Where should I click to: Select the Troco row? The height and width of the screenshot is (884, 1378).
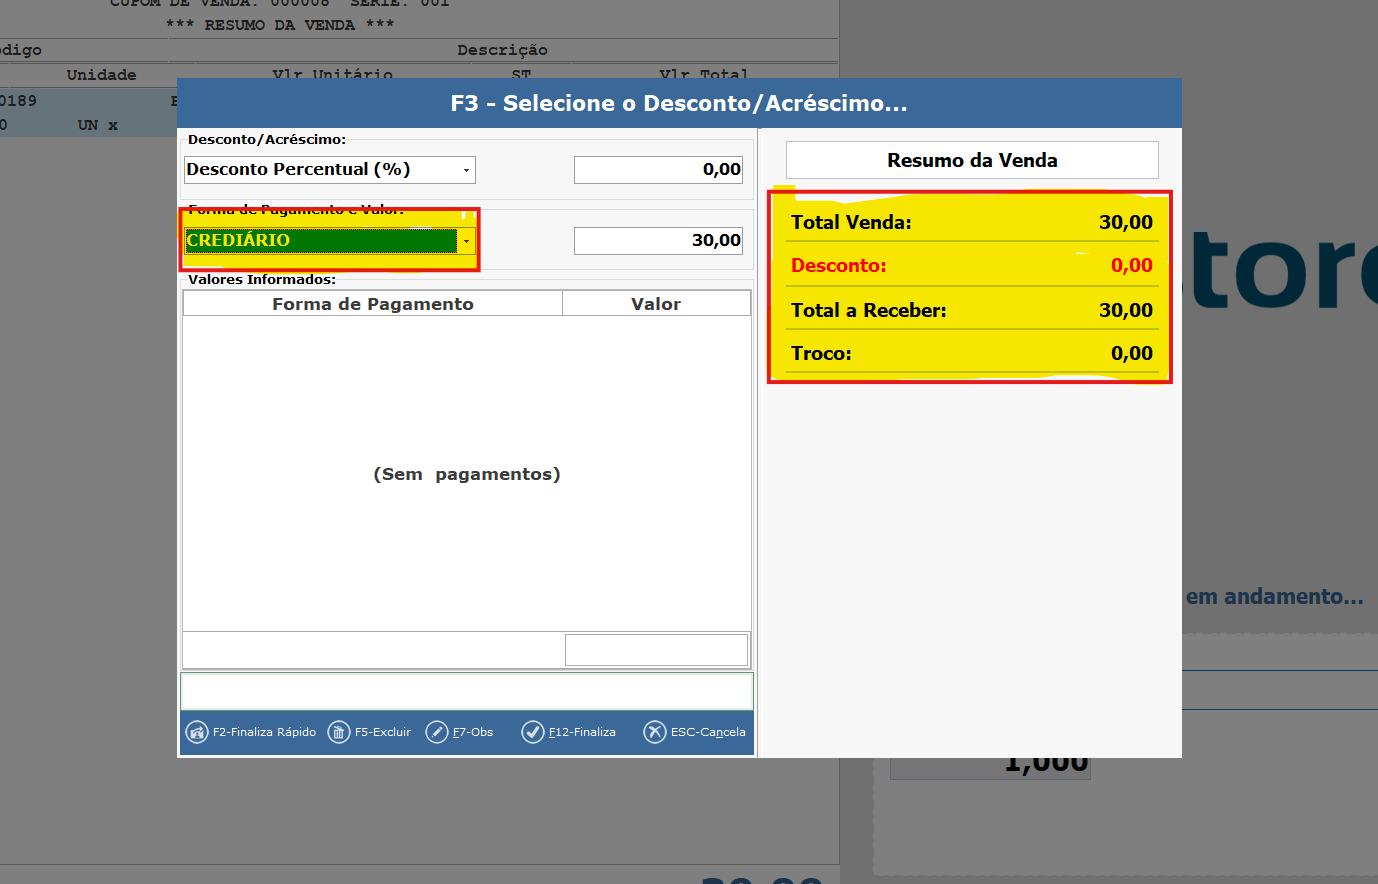(x=971, y=354)
